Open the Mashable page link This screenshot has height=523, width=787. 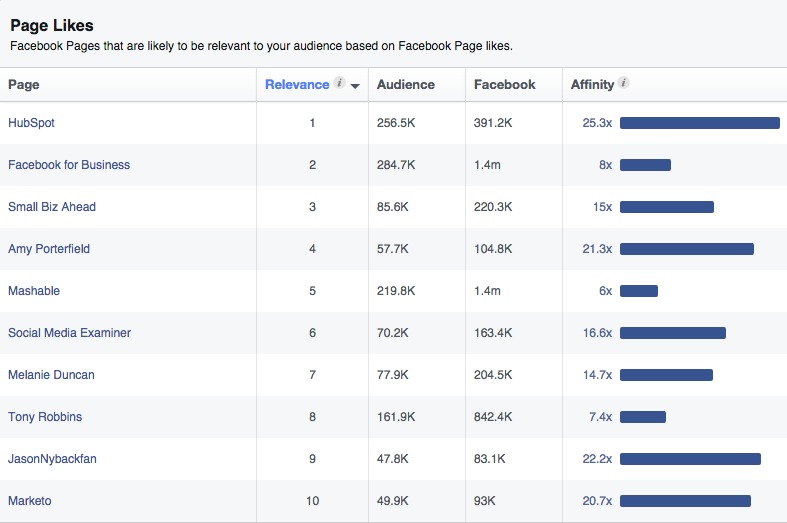coord(34,291)
